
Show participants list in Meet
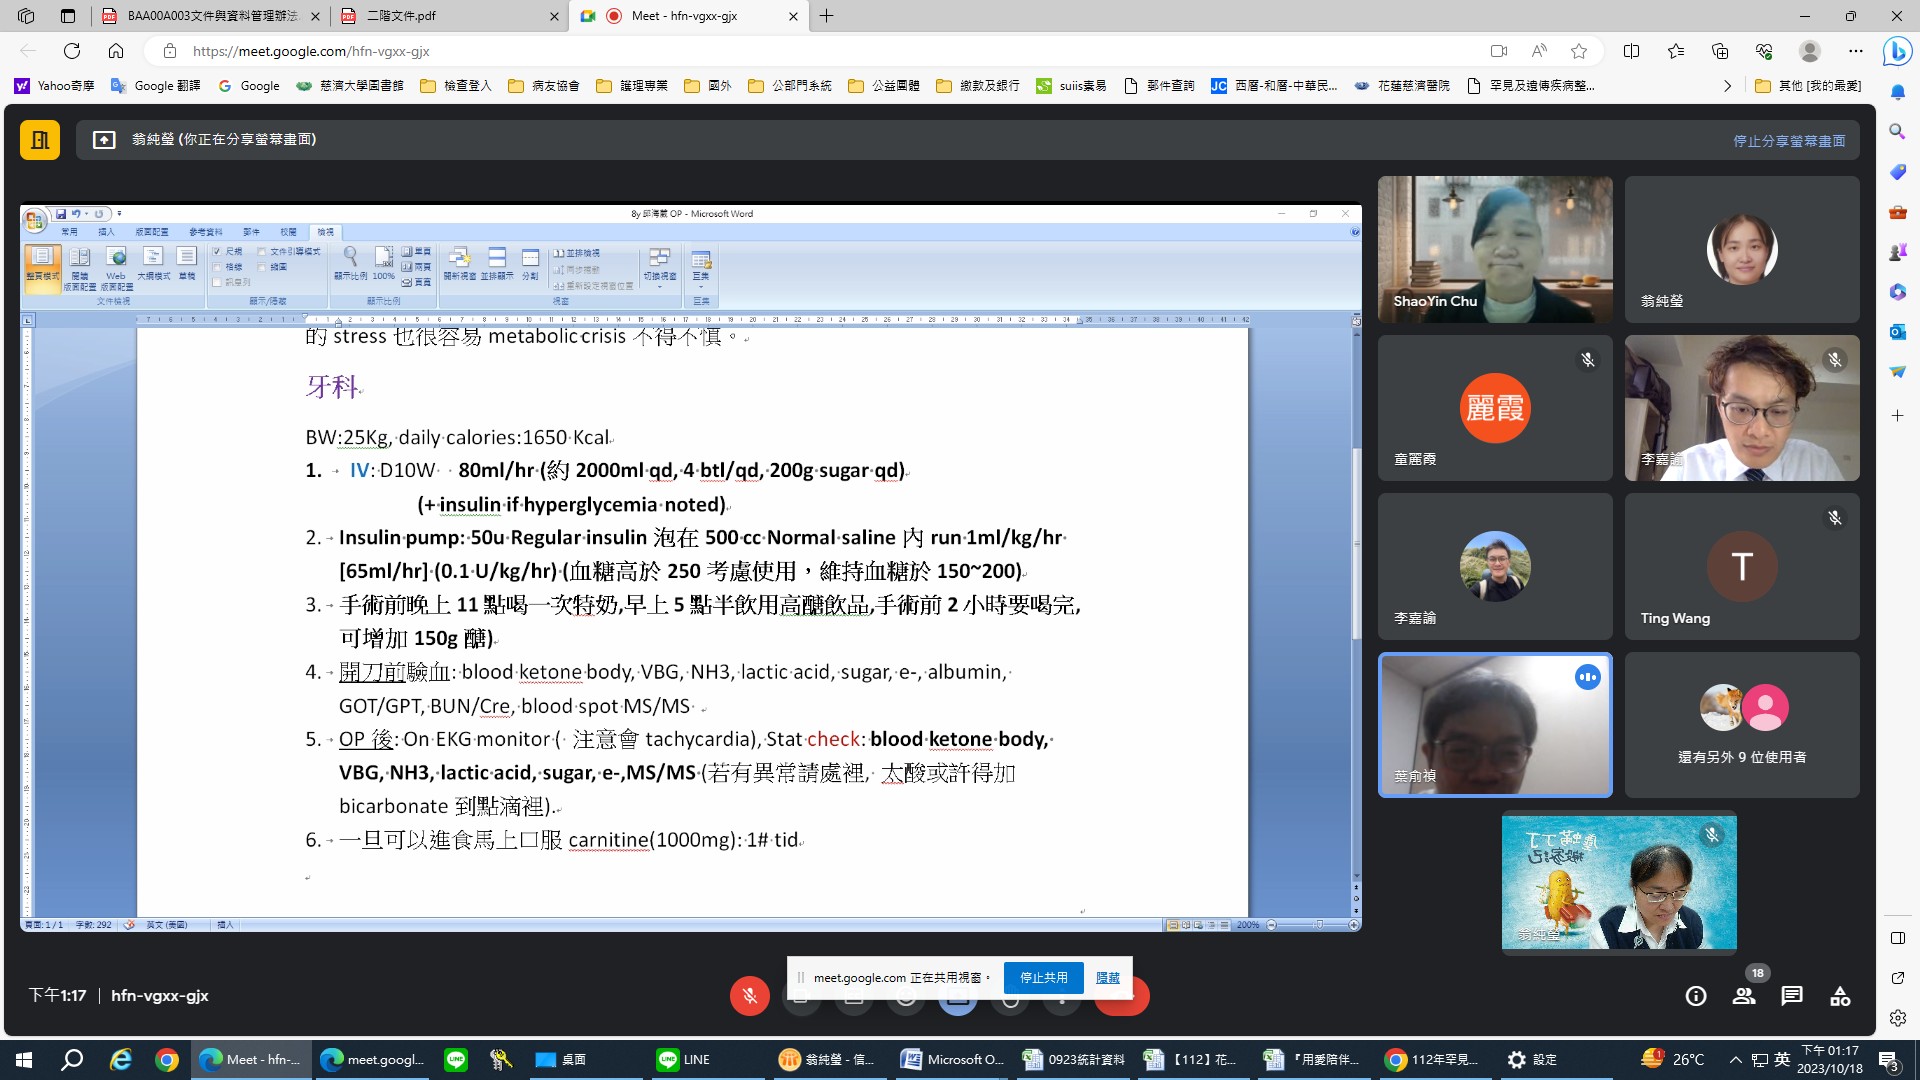pos(1744,996)
